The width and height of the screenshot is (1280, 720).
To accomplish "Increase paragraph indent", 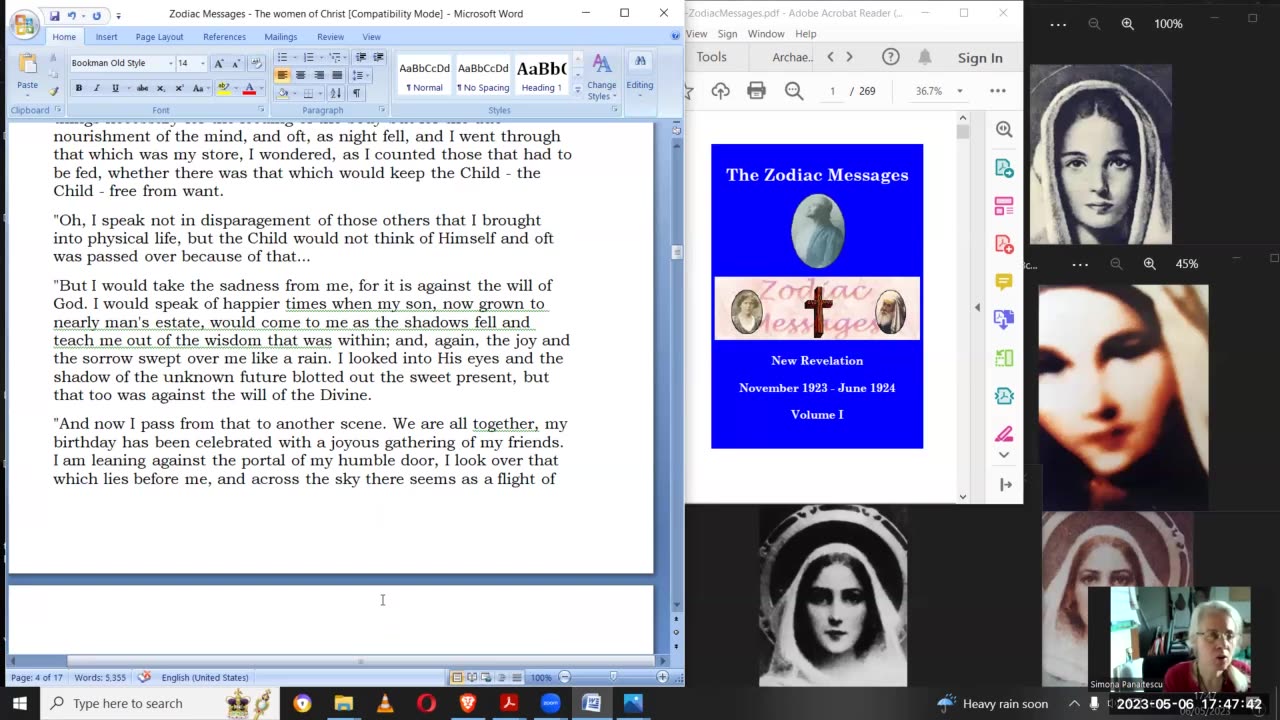I will coord(377,57).
